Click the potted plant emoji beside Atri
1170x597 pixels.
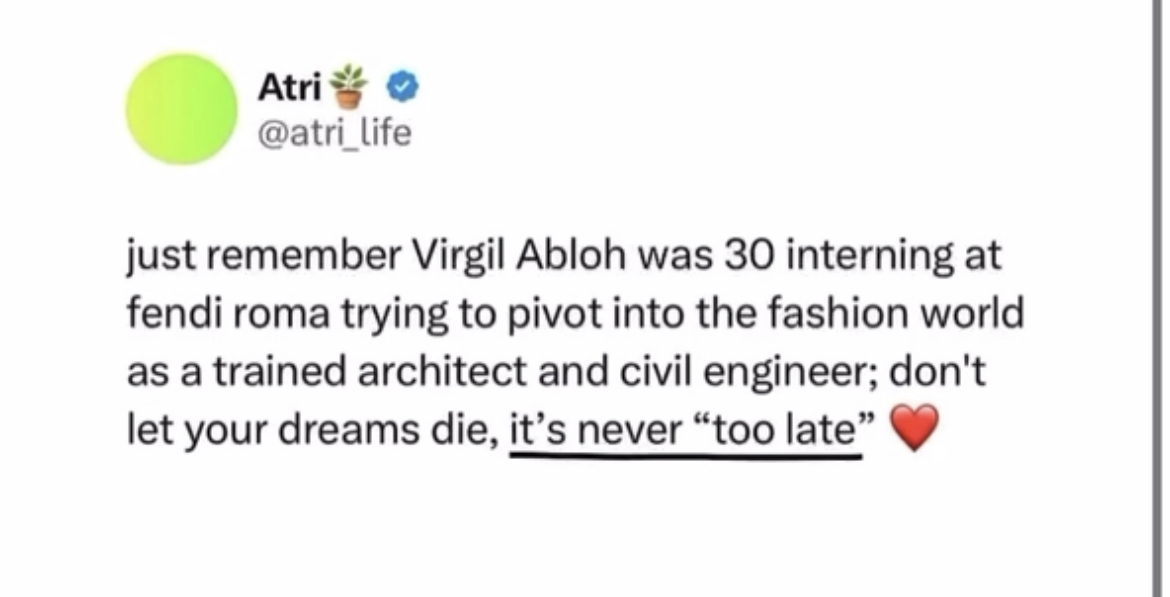pos(349,87)
